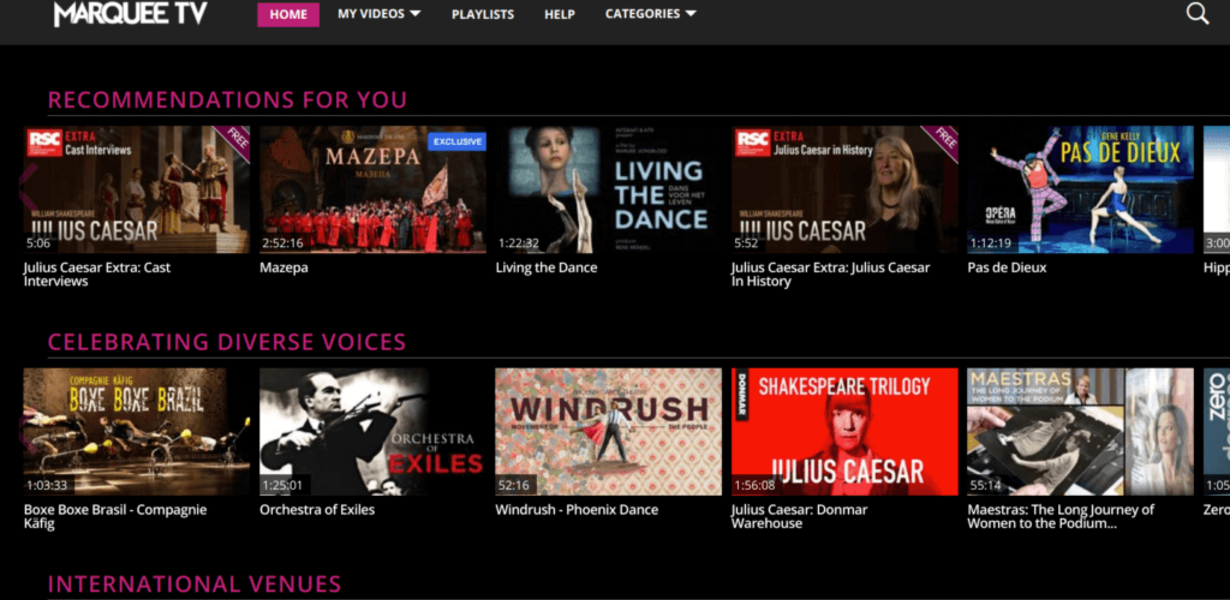
Task: Click the 'Living the Dance' title text
Action: [x=547, y=268]
